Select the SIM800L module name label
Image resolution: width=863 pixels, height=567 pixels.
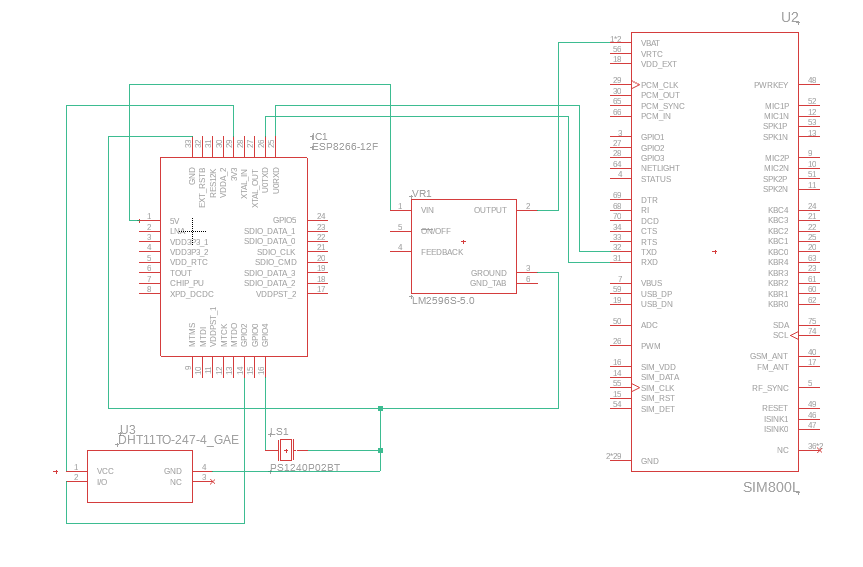(771, 488)
